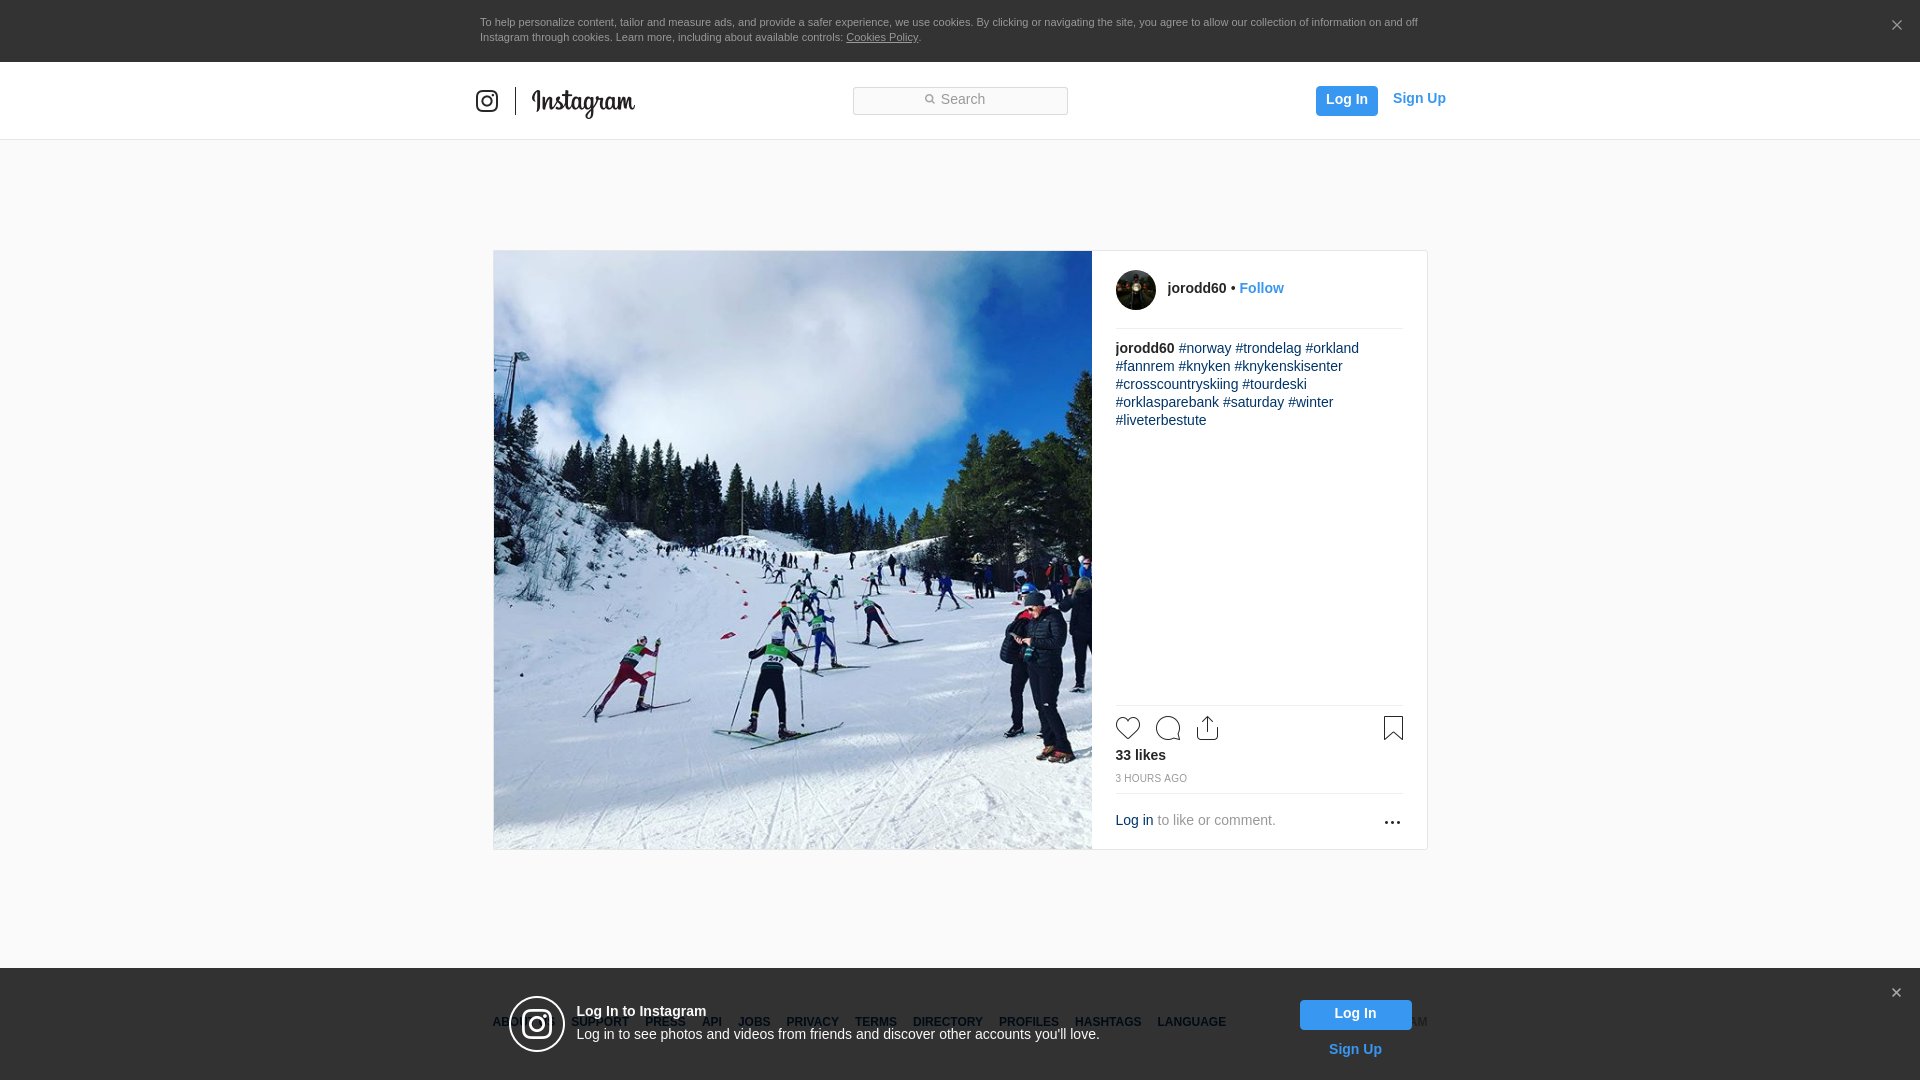Open comments via speech bubble icon
Image resolution: width=1920 pixels, height=1080 pixels.
pos(1167,728)
